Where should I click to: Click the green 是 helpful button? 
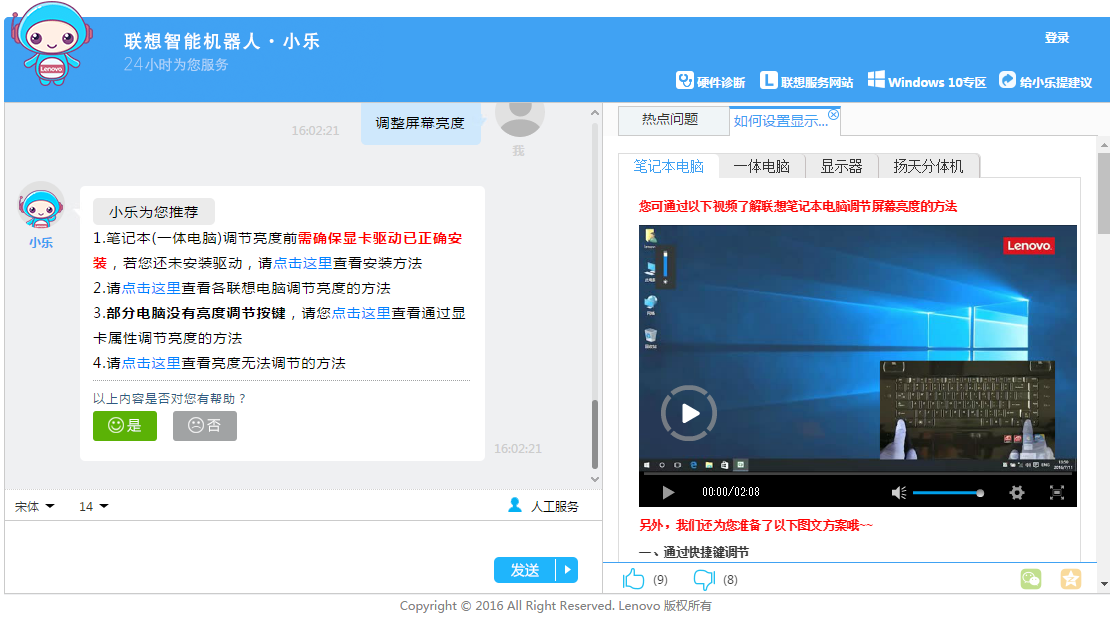[x=125, y=425]
